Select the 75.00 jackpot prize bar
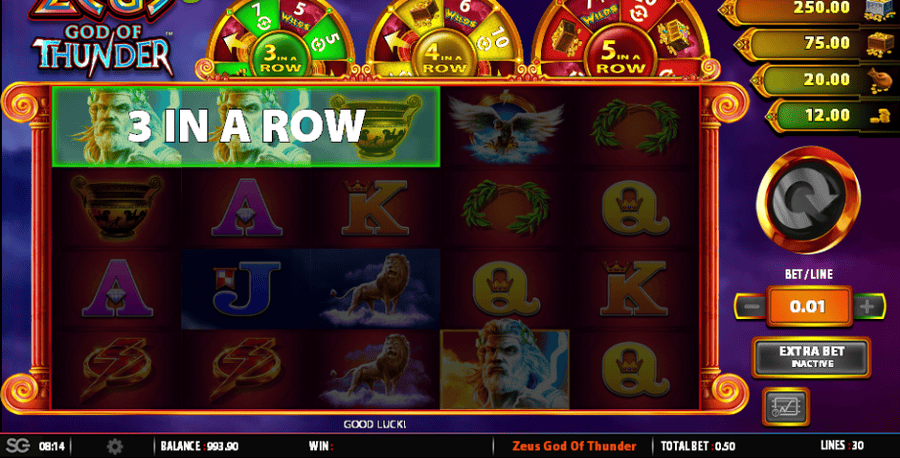Viewport: 900px width, 458px height. [816, 43]
